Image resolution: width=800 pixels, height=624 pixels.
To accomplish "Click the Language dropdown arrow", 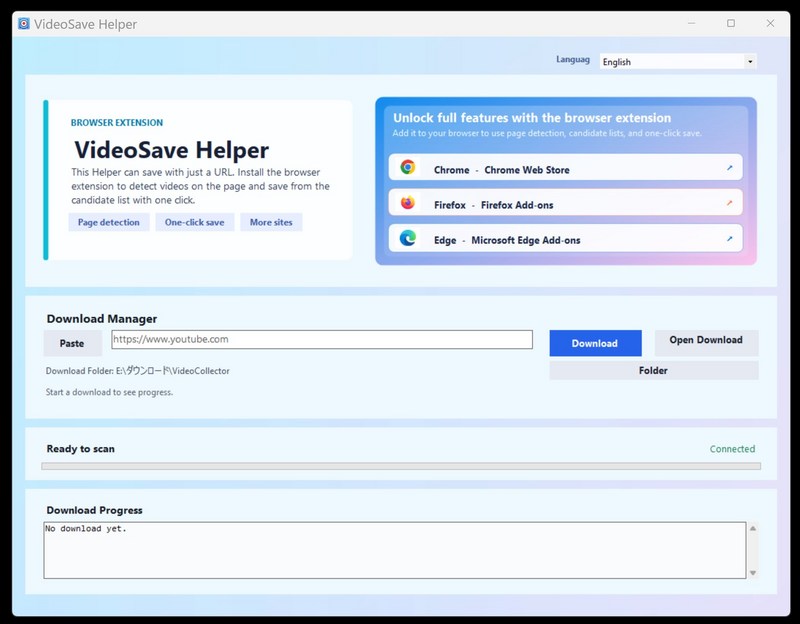I will (x=750, y=62).
